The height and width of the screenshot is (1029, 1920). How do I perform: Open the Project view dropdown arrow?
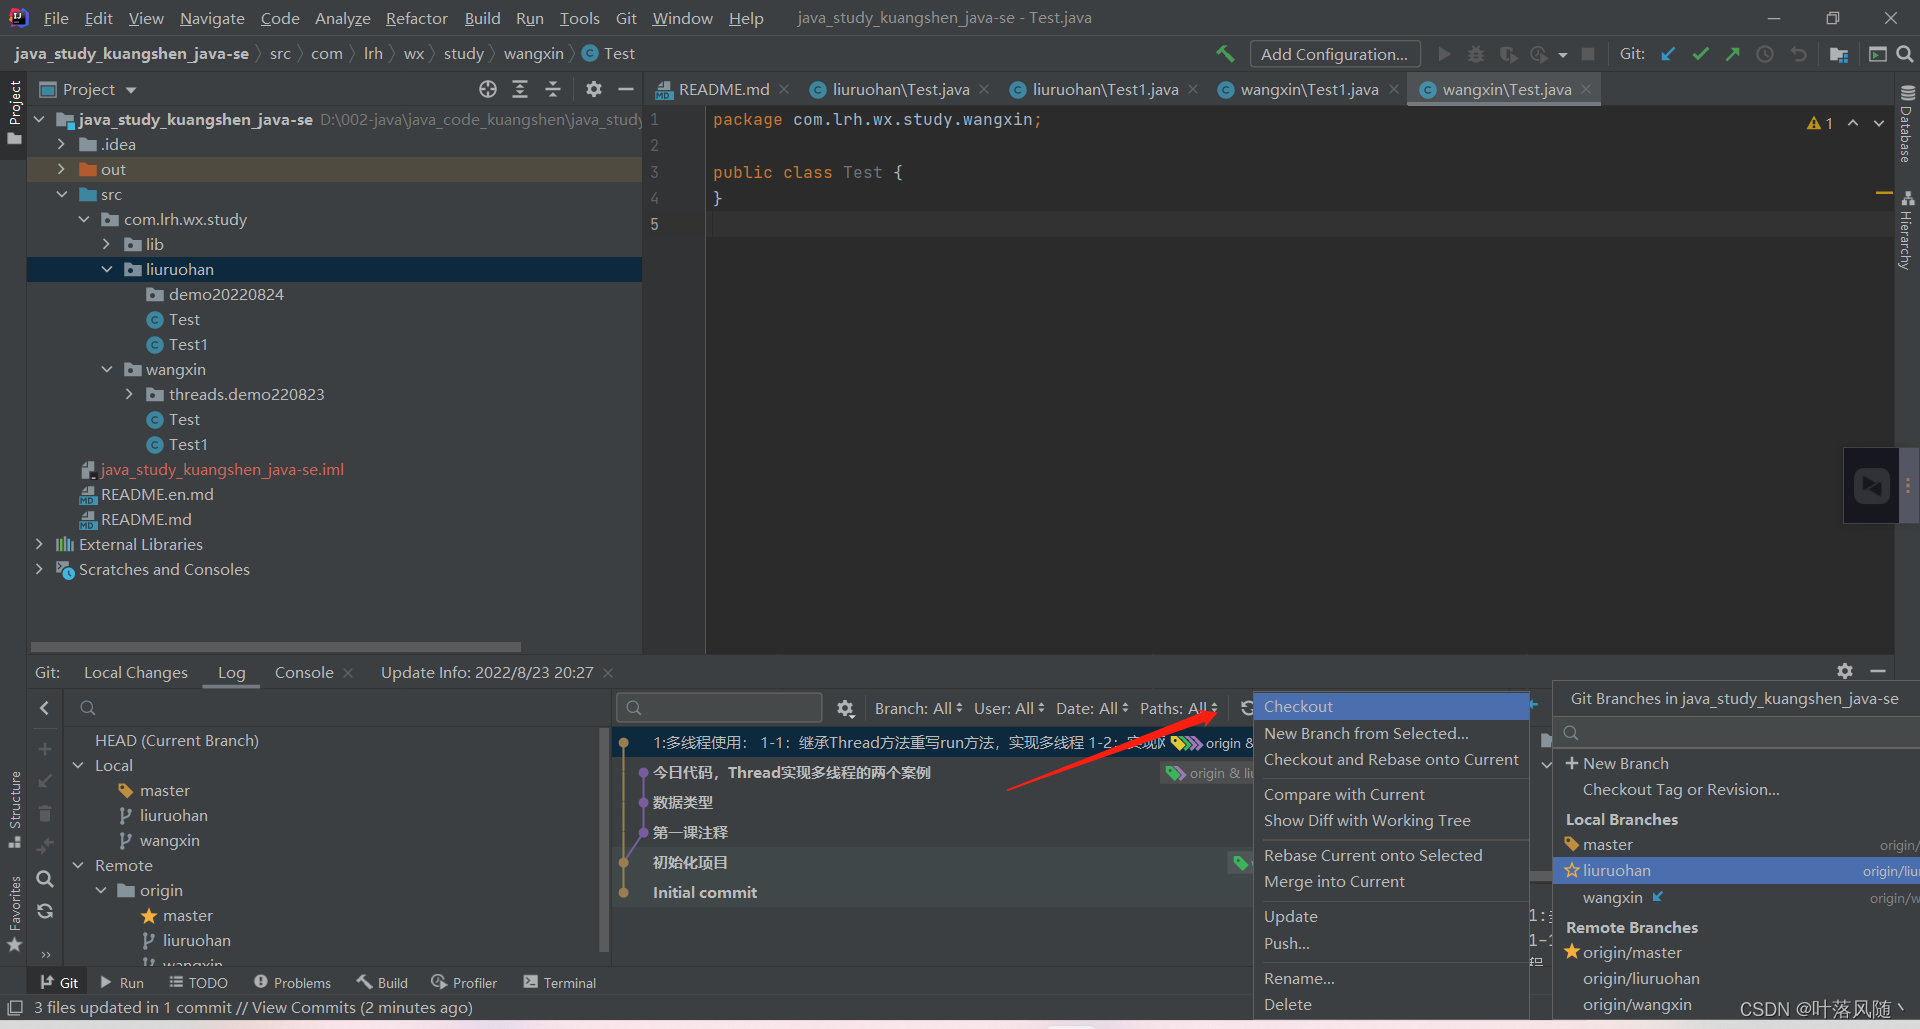click(131, 90)
